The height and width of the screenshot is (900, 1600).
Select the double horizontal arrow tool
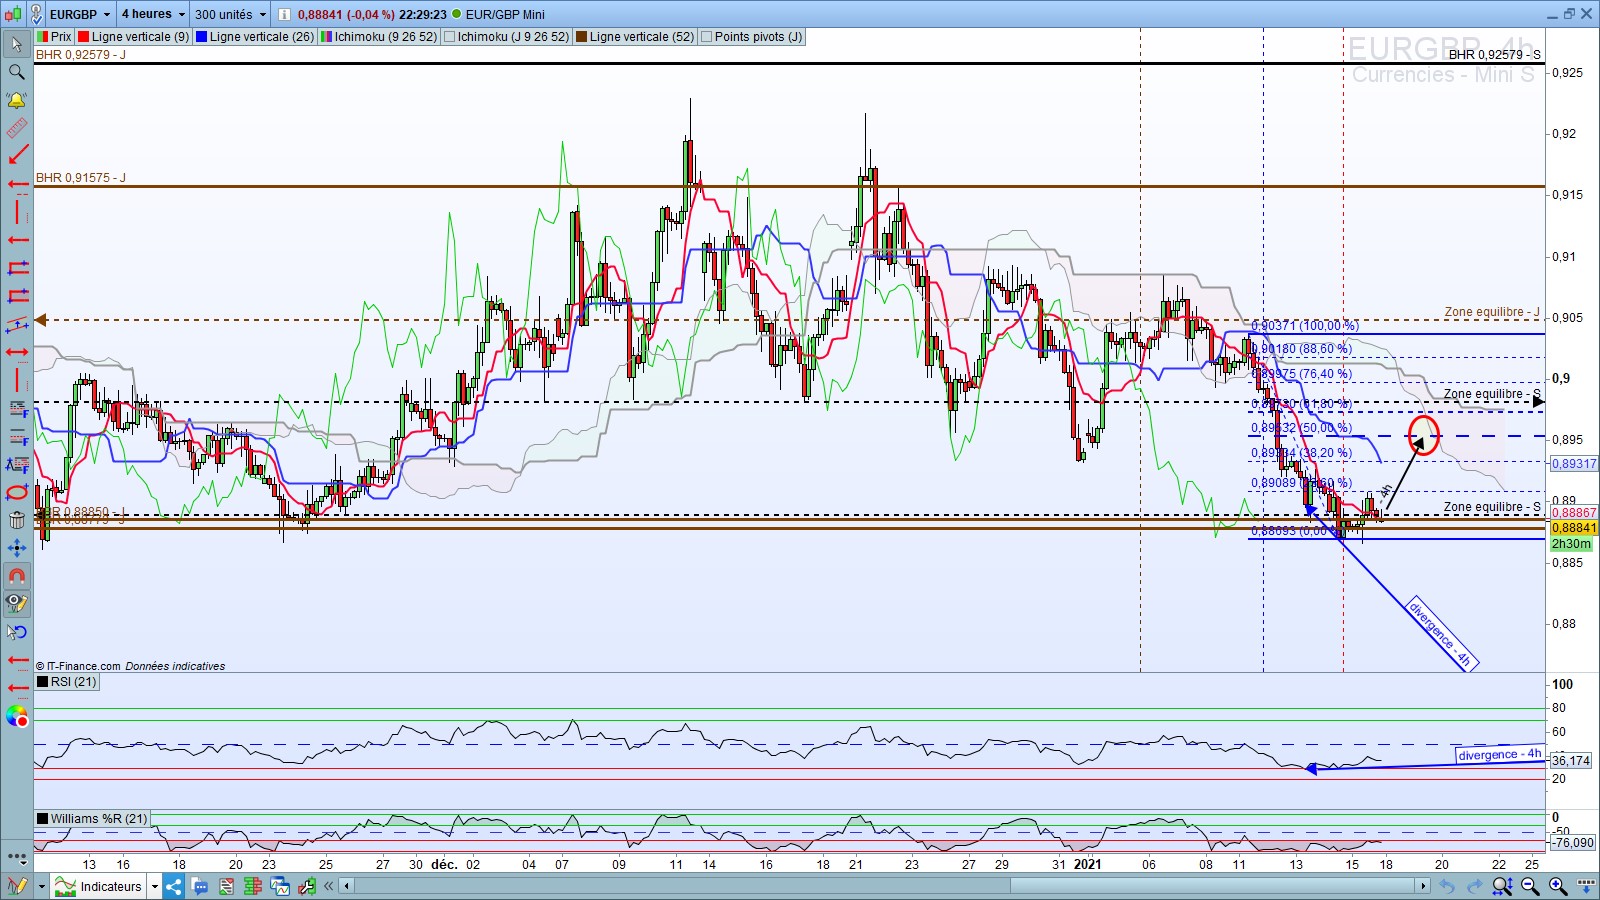(x=17, y=352)
